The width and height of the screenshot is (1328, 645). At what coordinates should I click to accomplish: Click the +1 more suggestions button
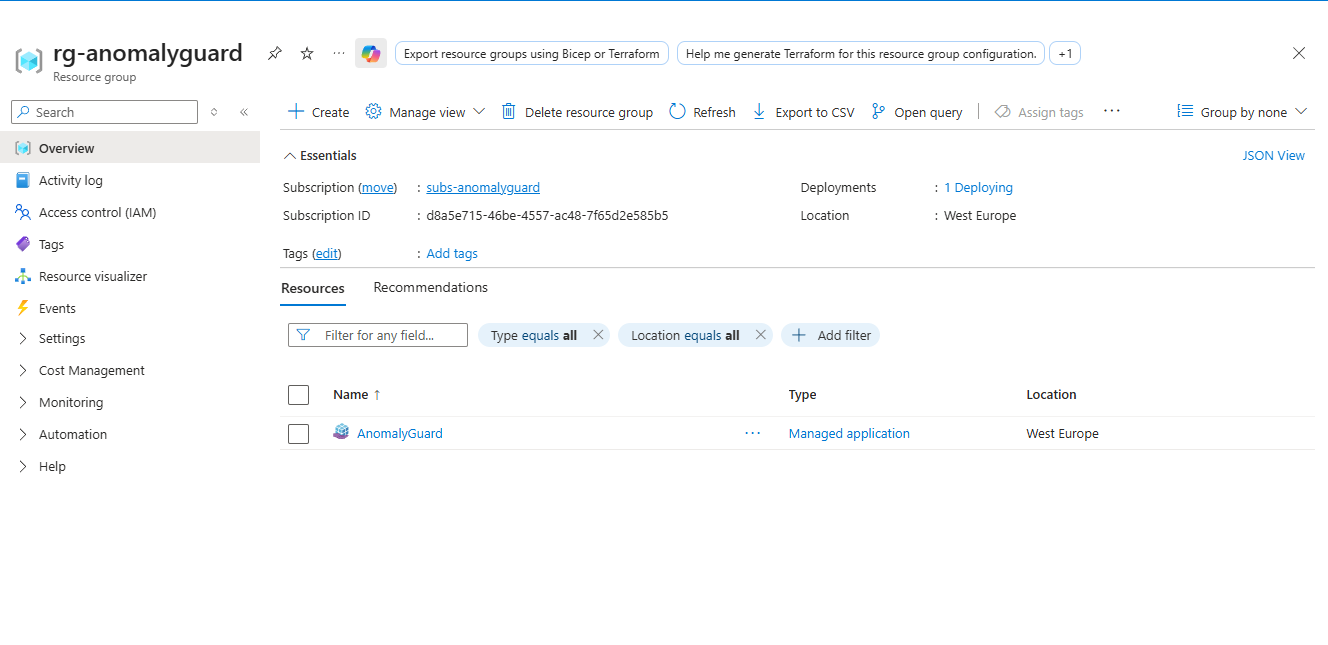1065,54
